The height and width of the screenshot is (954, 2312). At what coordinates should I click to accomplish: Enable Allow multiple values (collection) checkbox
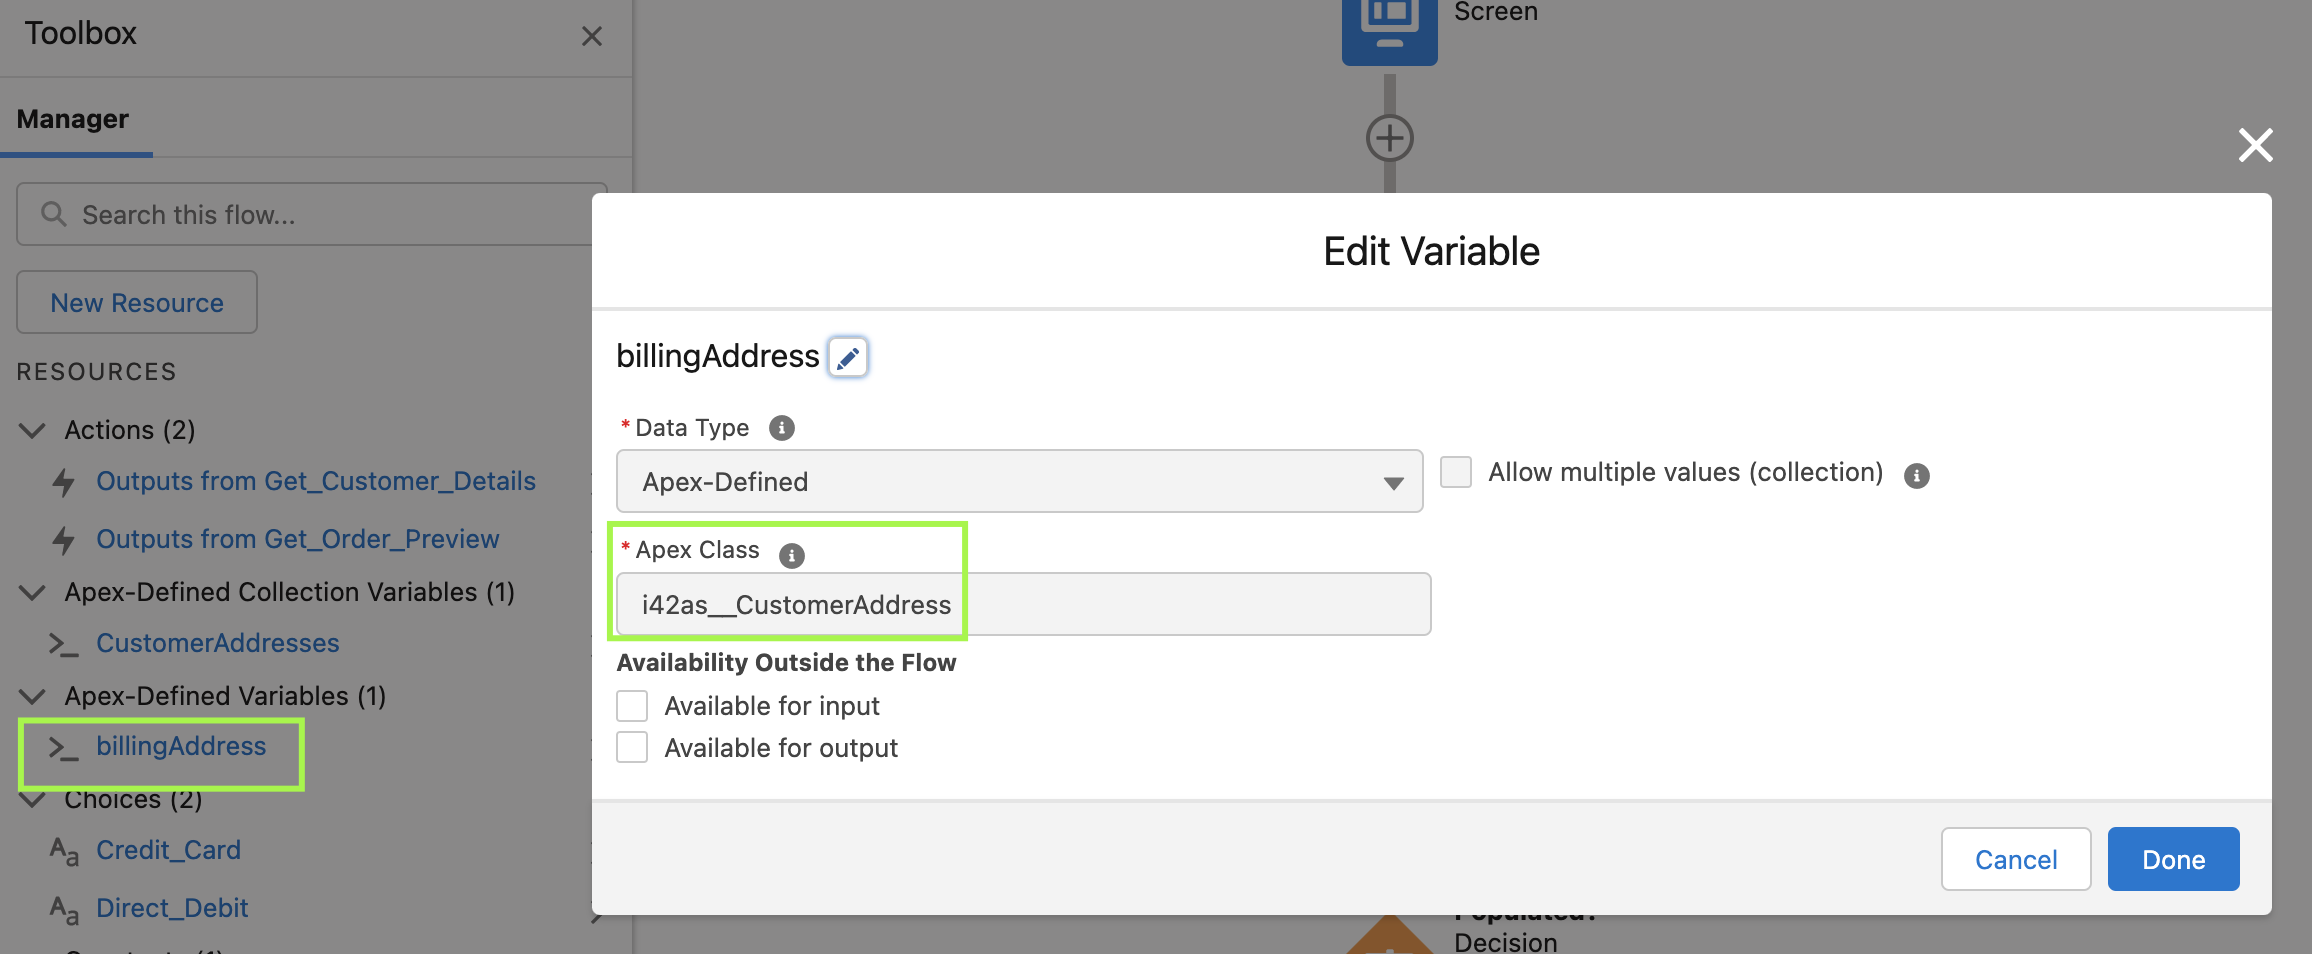pos(1456,472)
